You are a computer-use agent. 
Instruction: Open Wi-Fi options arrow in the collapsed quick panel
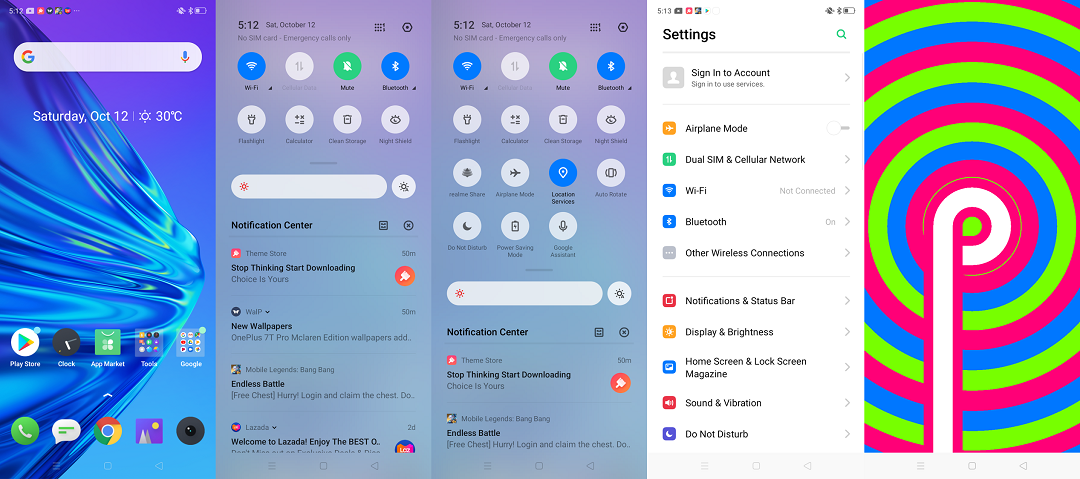(270, 89)
